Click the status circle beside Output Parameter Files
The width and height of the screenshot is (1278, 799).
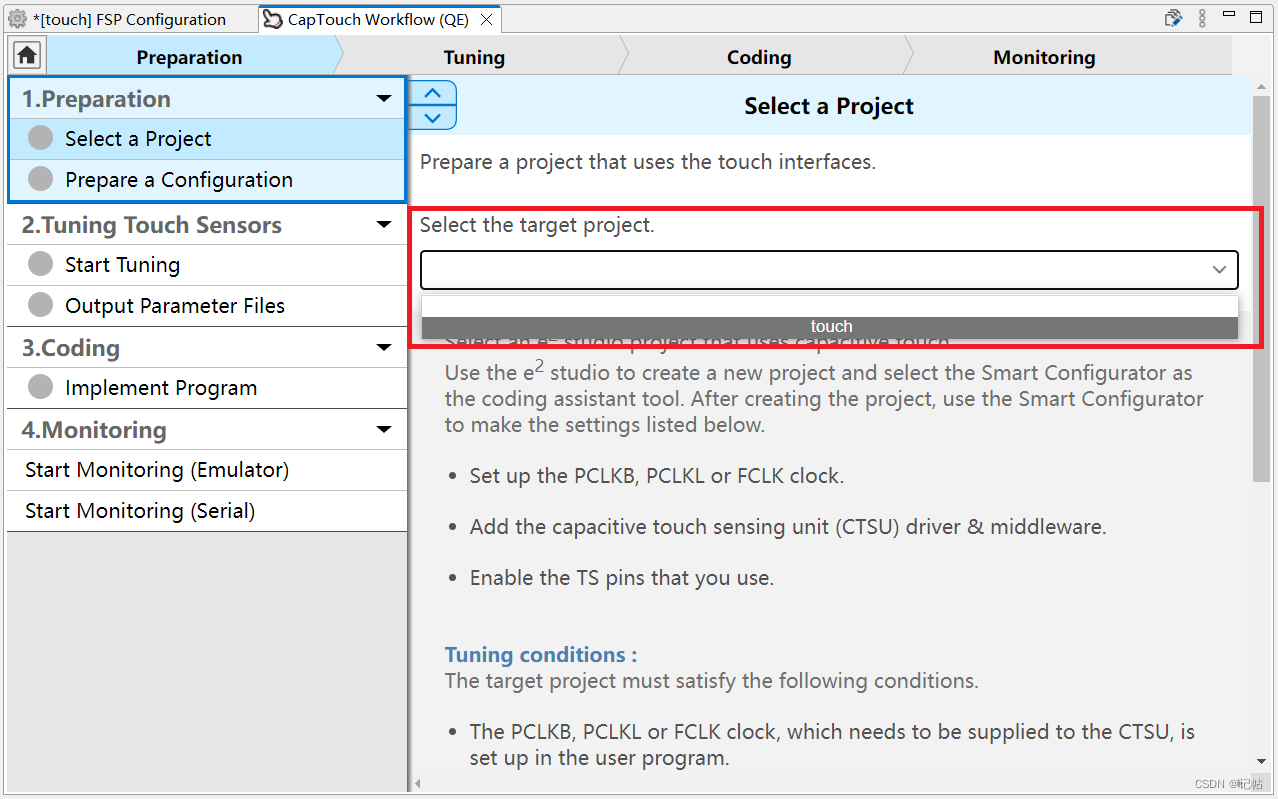[x=40, y=305]
